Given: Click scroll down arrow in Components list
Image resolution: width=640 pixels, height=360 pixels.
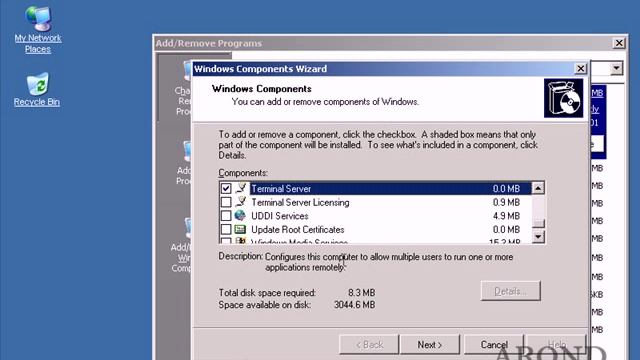Looking at the screenshot, I should click(x=538, y=236).
